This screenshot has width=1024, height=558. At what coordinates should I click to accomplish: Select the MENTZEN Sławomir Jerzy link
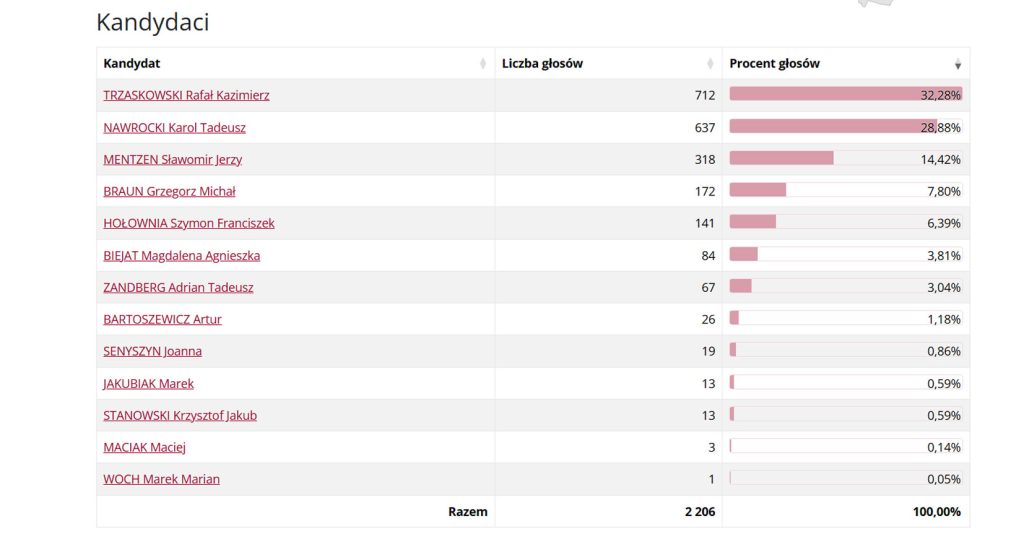click(x=172, y=160)
